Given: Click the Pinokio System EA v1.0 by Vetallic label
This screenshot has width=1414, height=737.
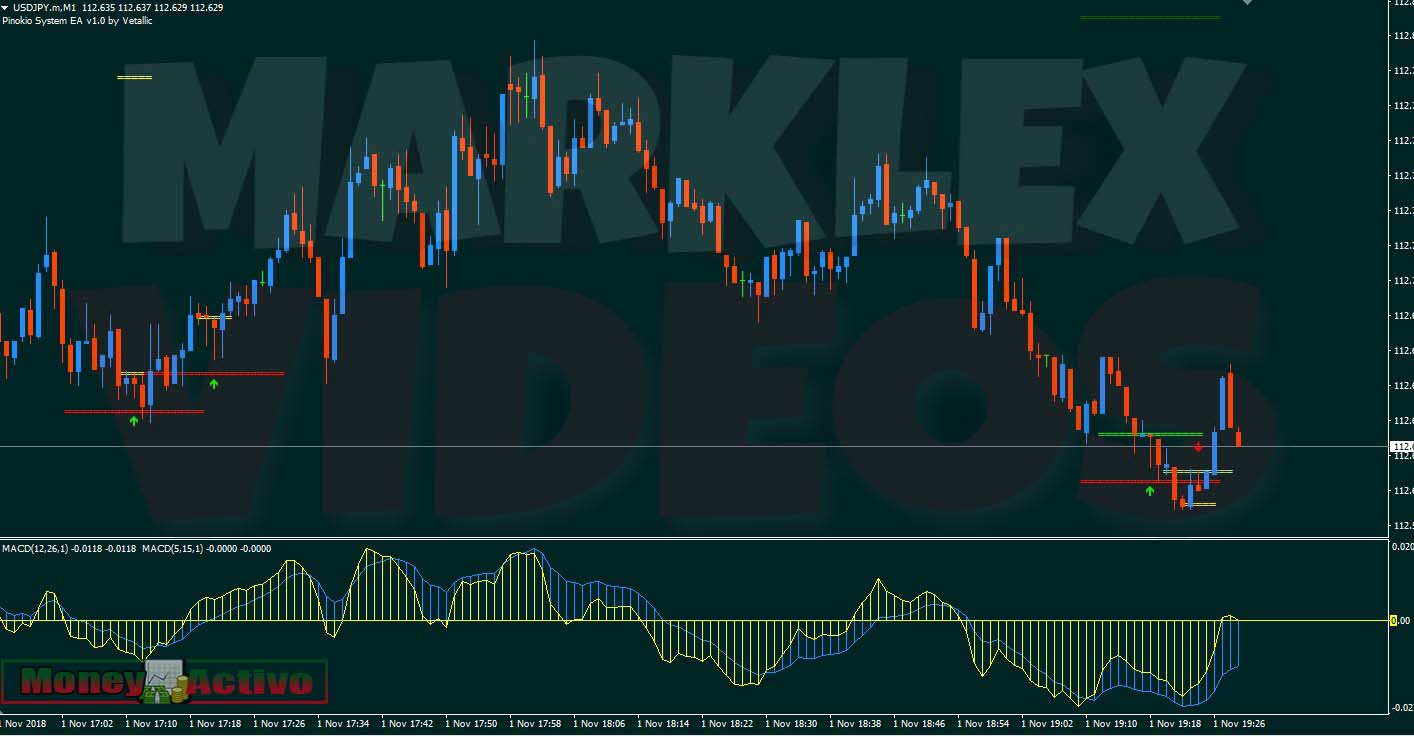Looking at the screenshot, I should tap(77, 20).
